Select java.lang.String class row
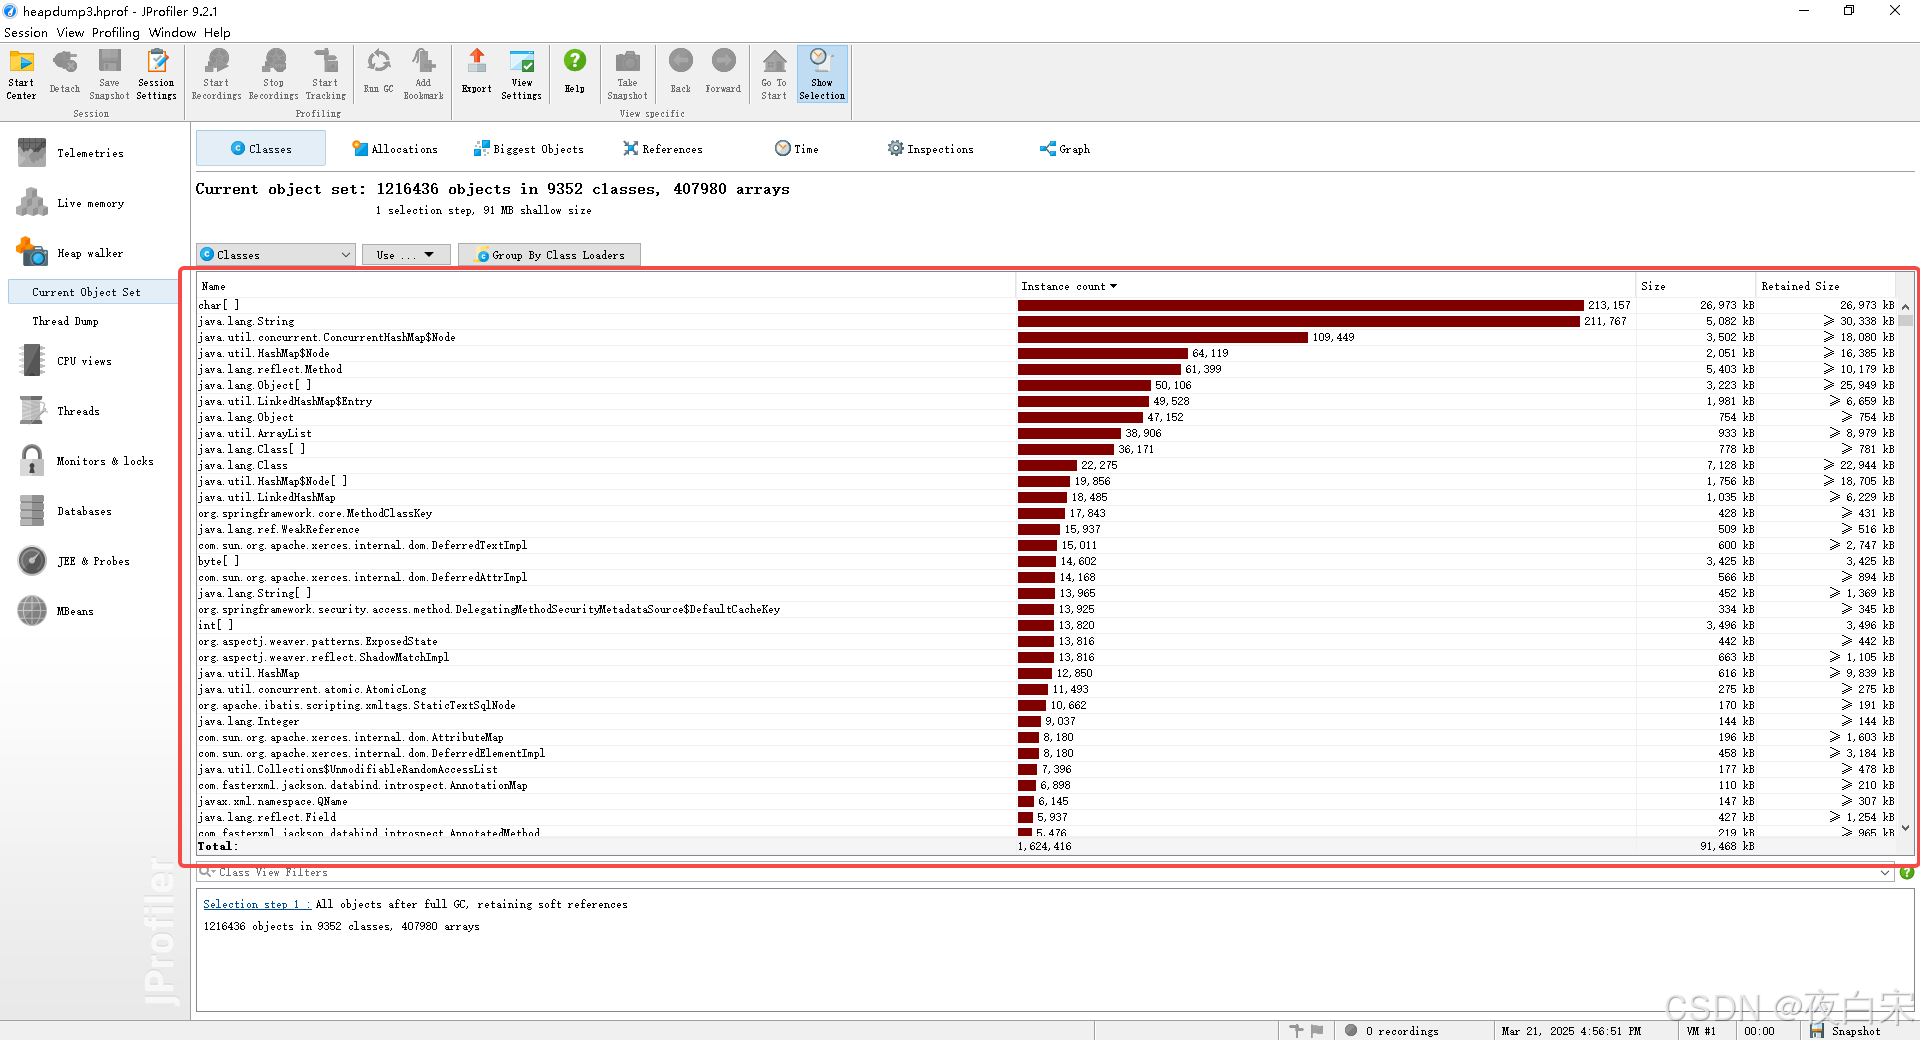 point(1046,321)
